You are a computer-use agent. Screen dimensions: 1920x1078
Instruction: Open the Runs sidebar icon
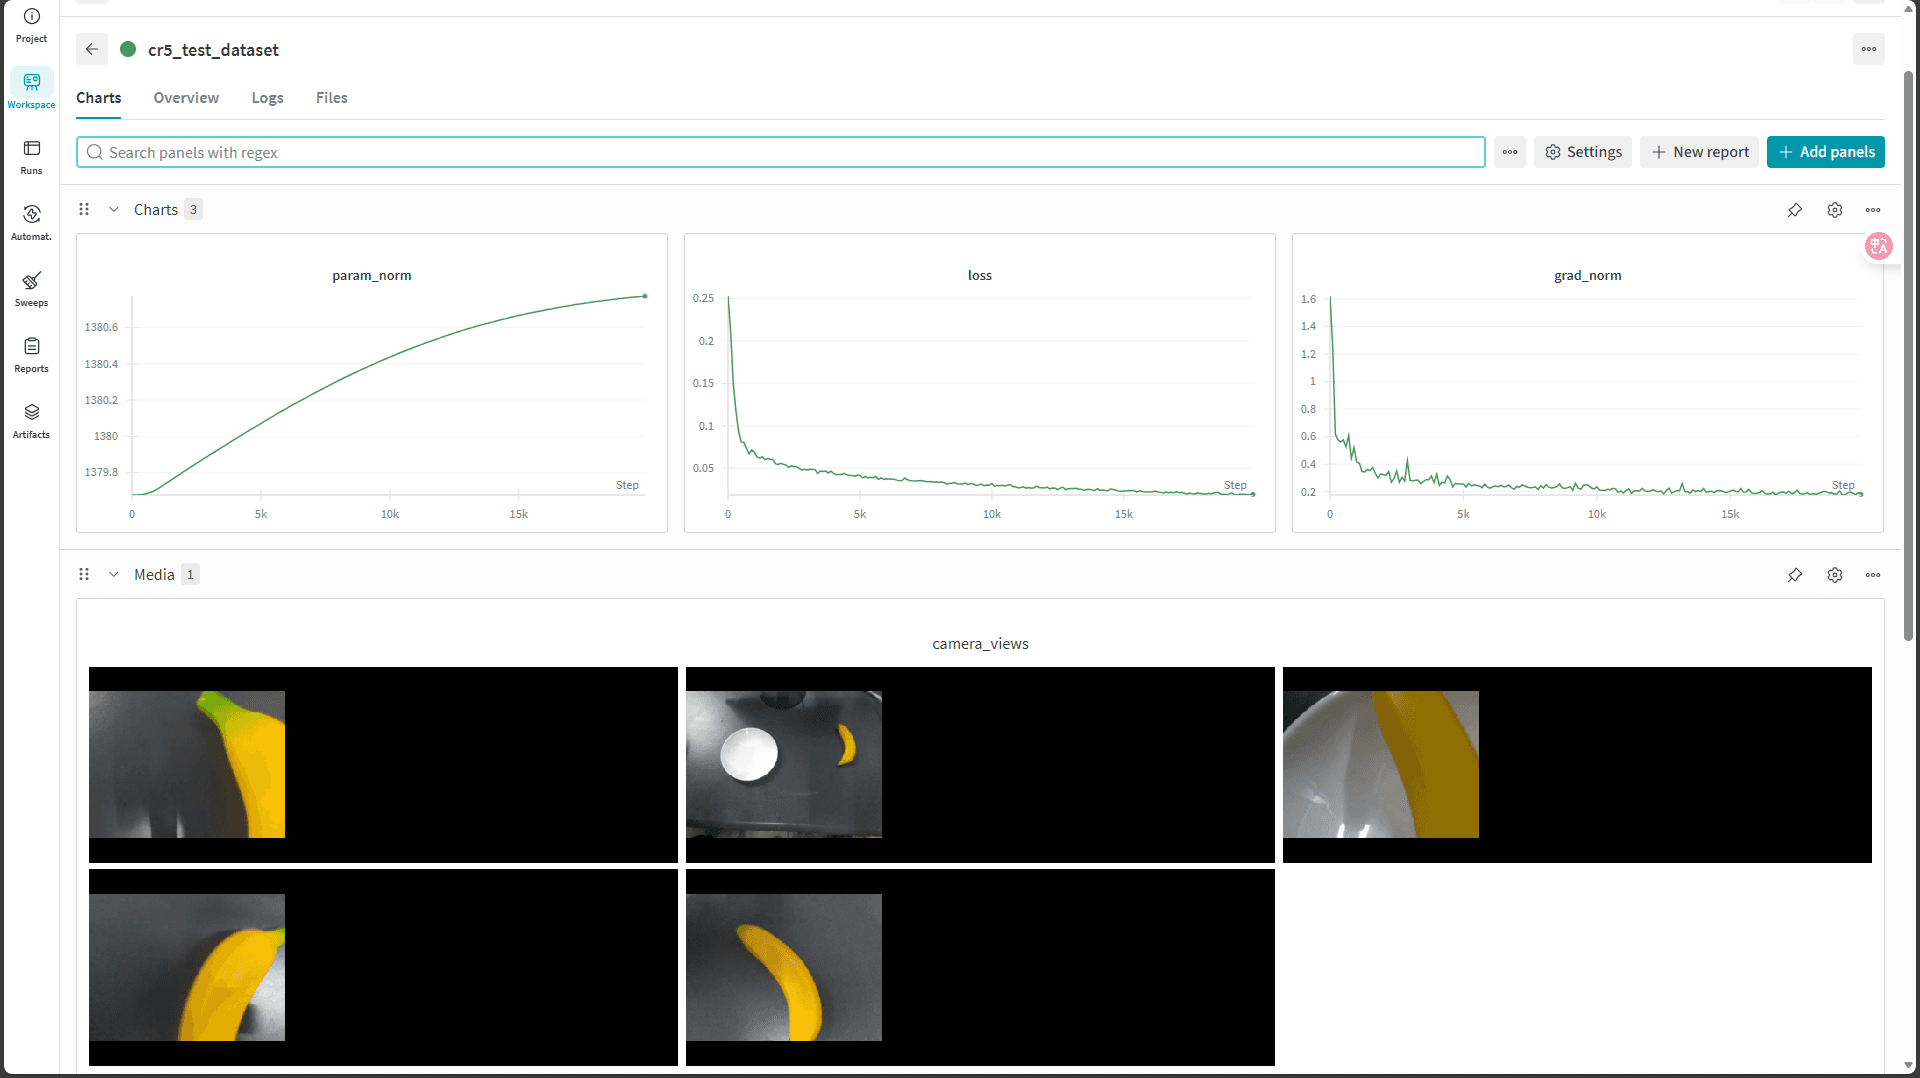(x=31, y=156)
